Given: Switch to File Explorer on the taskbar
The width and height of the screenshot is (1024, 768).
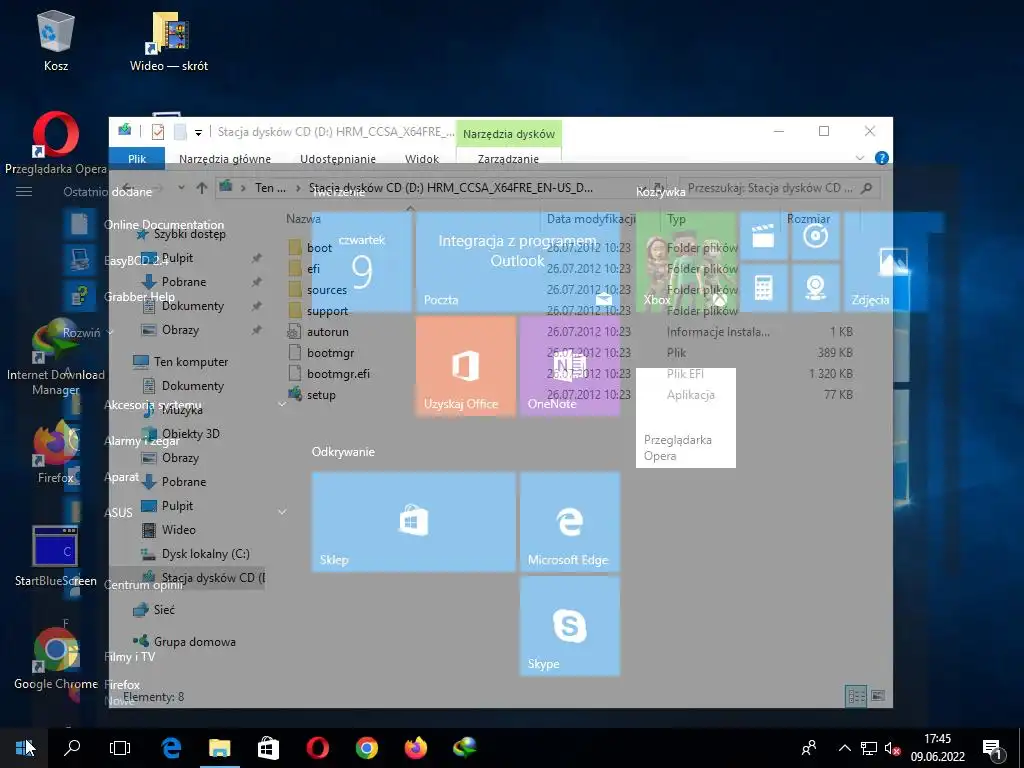Looking at the screenshot, I should click(x=219, y=748).
